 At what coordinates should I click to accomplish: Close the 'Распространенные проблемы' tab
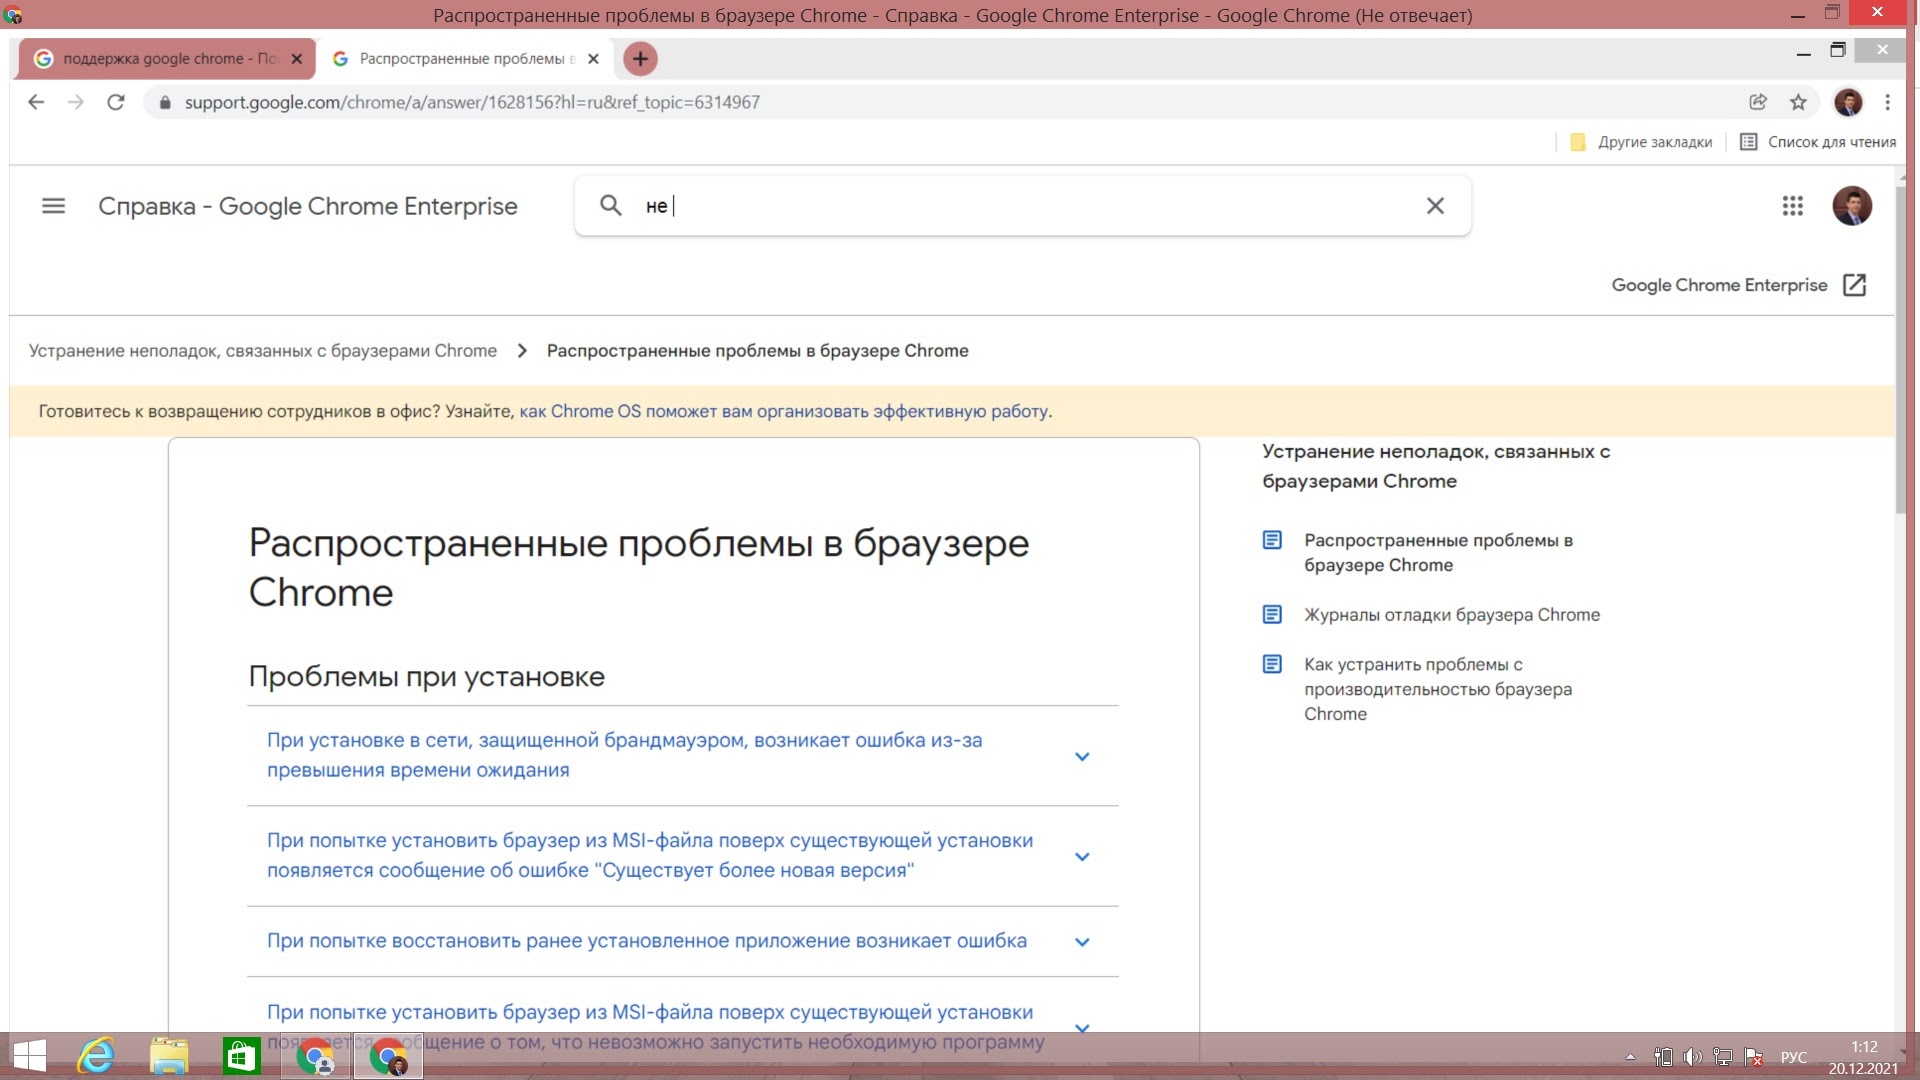pyautogui.click(x=593, y=59)
